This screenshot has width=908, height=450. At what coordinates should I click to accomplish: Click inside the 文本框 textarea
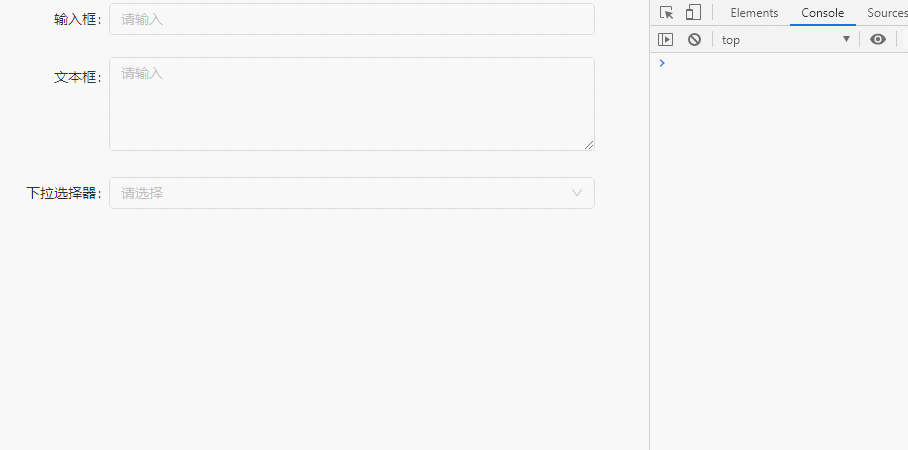352,104
